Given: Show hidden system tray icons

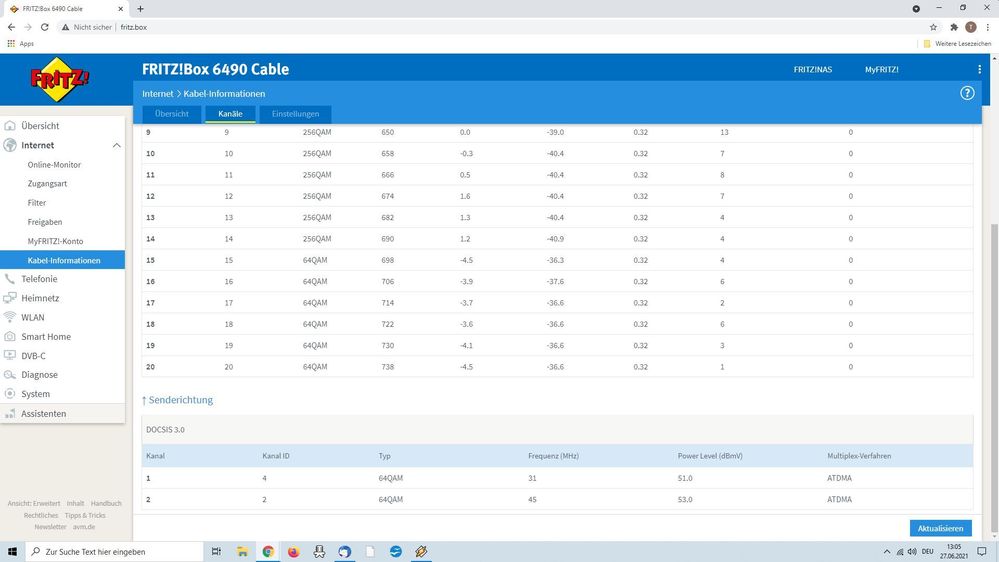Looking at the screenshot, I should coord(887,552).
